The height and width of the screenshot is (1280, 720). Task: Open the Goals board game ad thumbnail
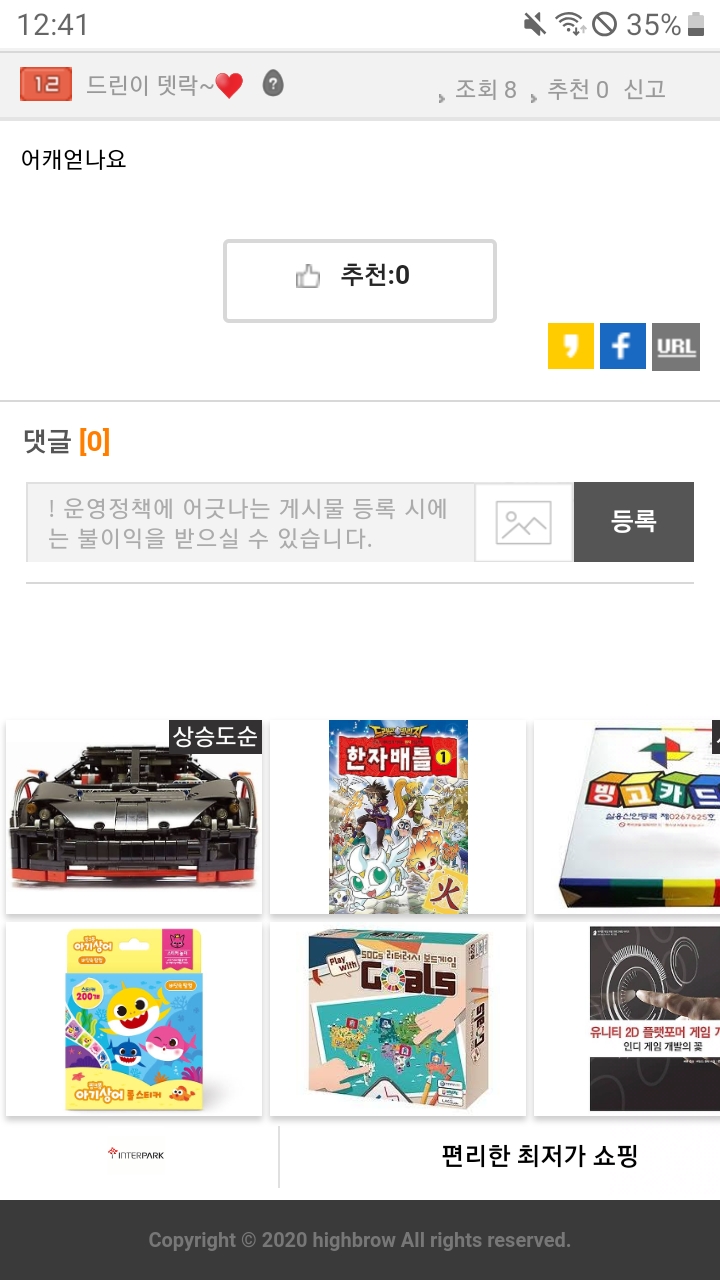click(x=398, y=1019)
